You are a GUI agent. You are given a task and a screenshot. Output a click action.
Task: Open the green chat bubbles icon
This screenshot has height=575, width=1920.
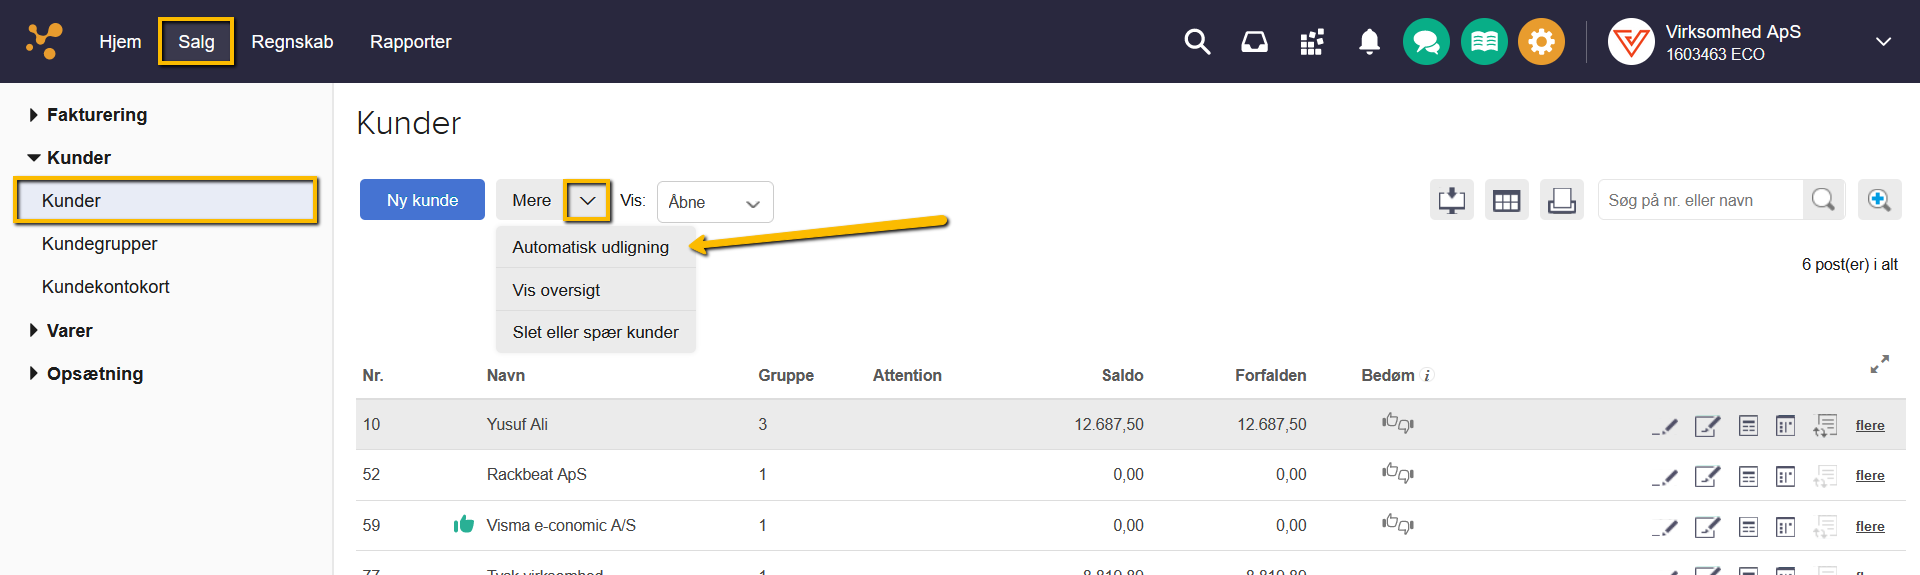[1426, 42]
